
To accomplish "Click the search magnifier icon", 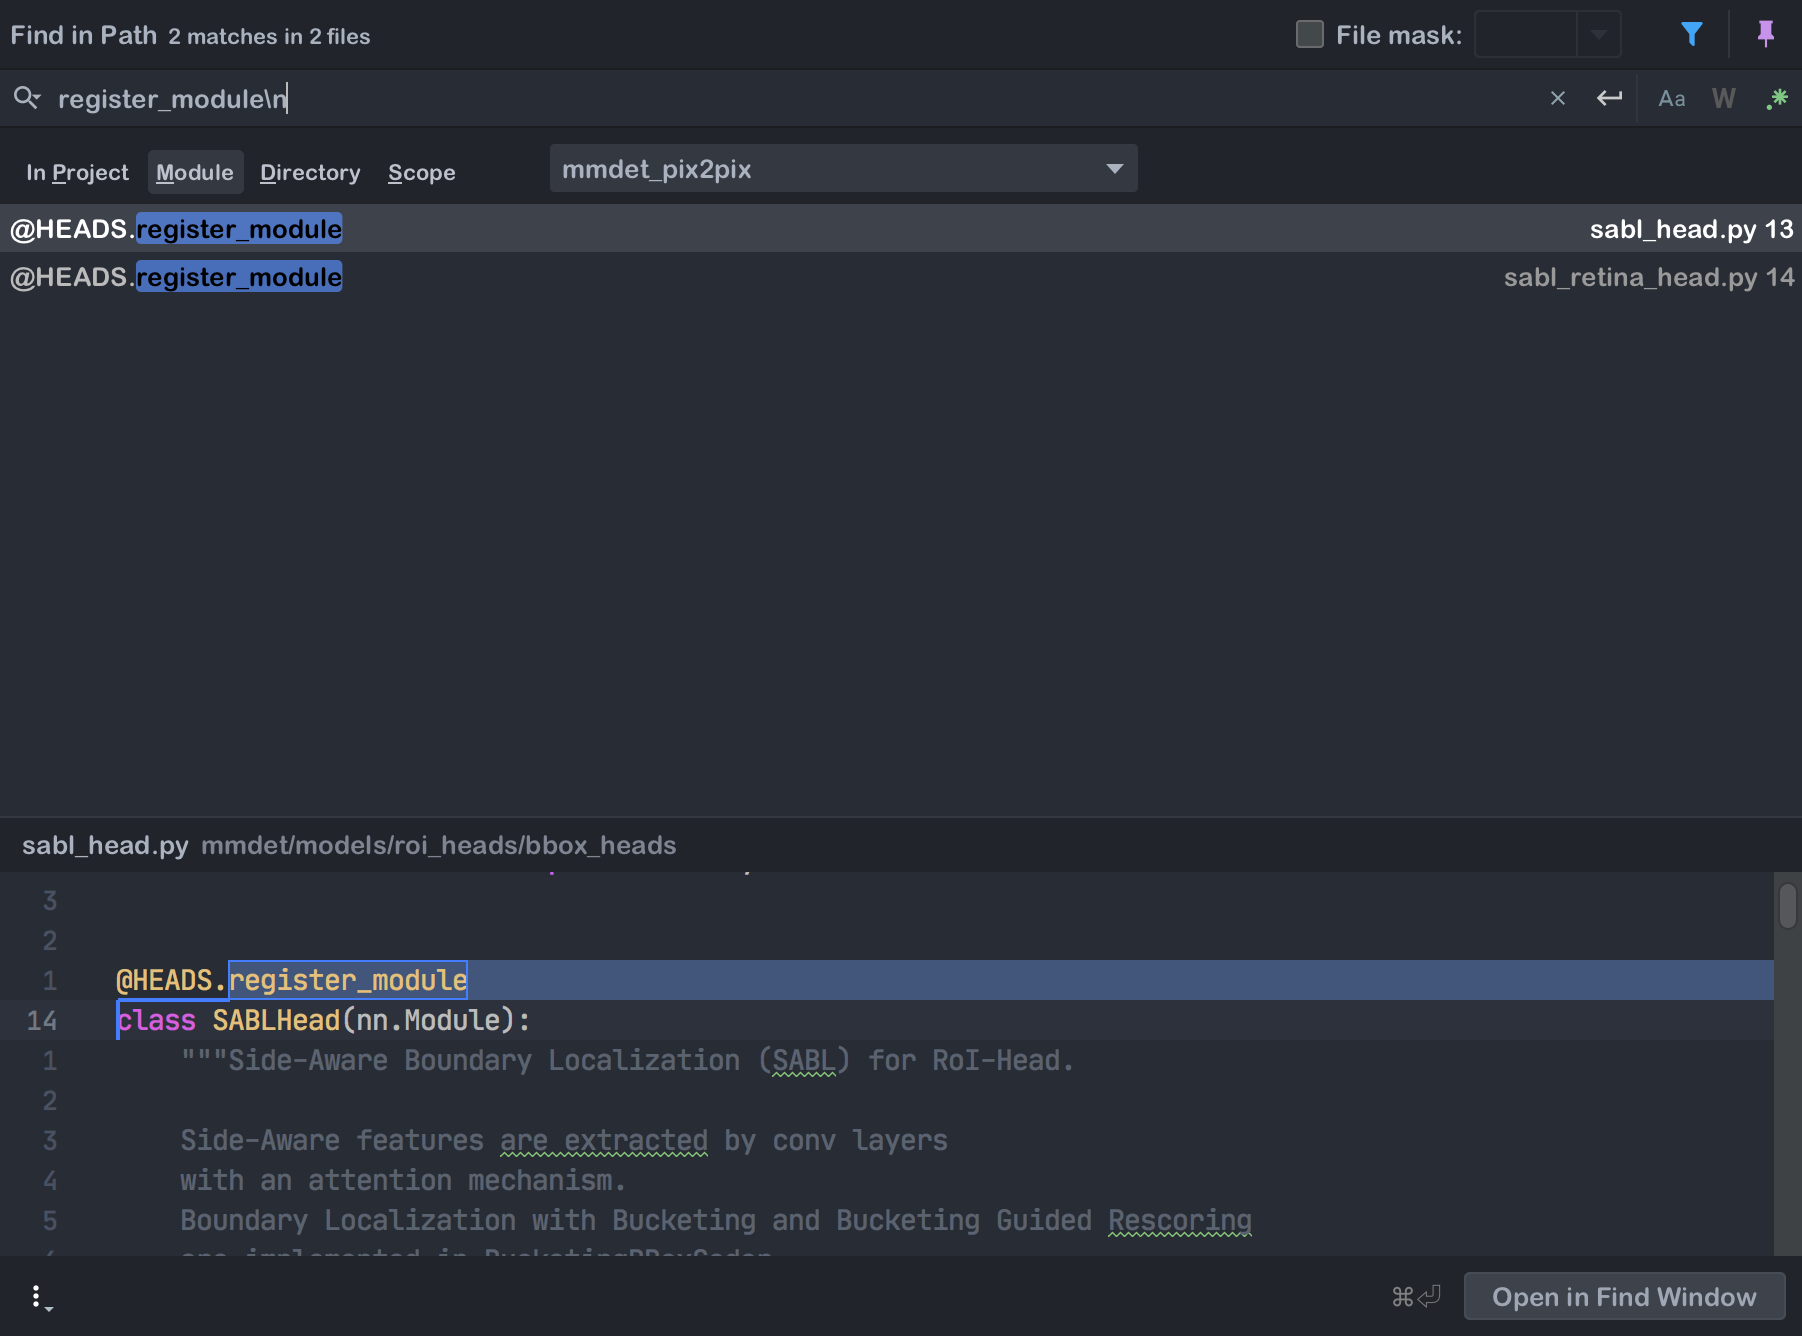I will pyautogui.click(x=26, y=98).
